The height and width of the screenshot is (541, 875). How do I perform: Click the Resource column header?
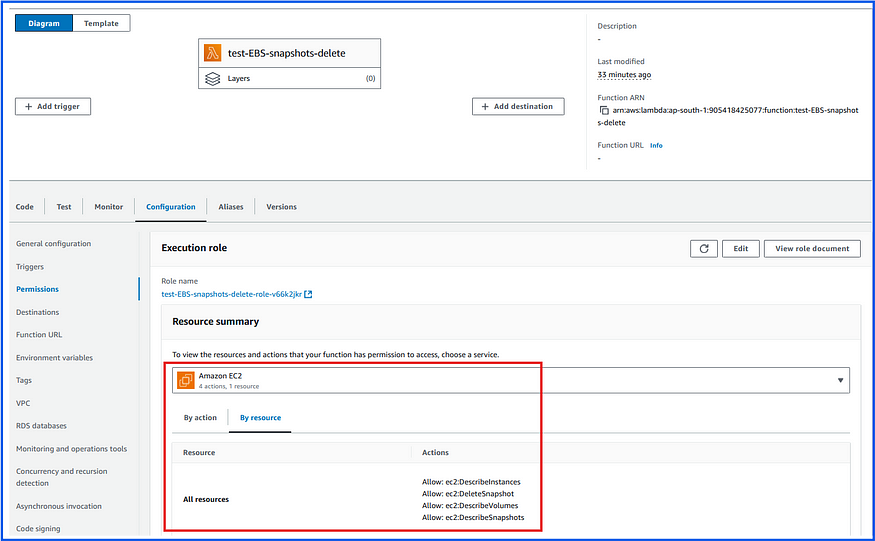click(199, 452)
